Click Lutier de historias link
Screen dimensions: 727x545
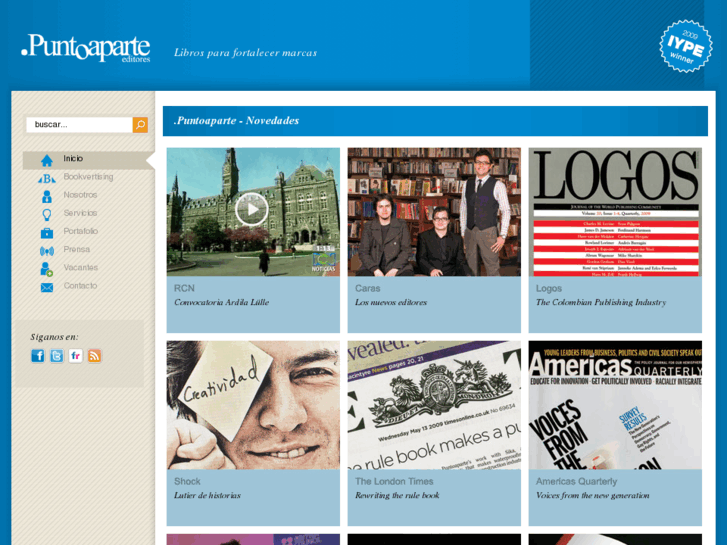click(207, 495)
